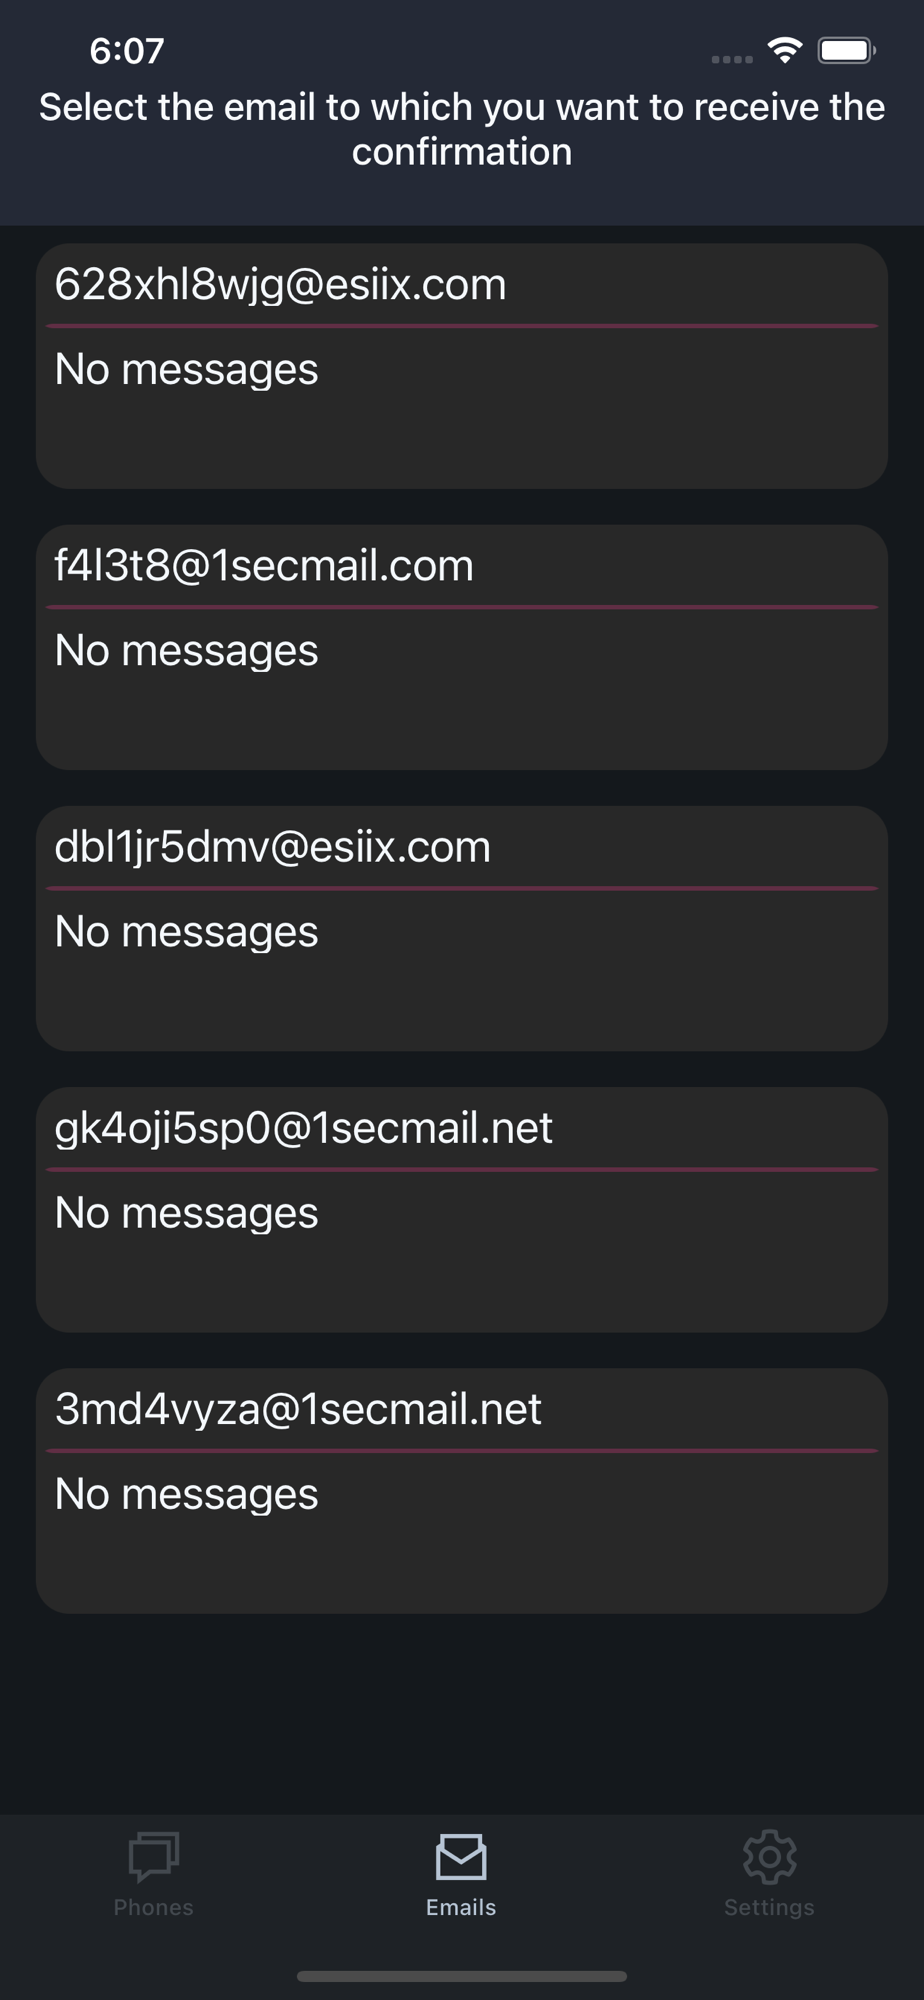Tap the Emails envelope icon

[461, 1857]
